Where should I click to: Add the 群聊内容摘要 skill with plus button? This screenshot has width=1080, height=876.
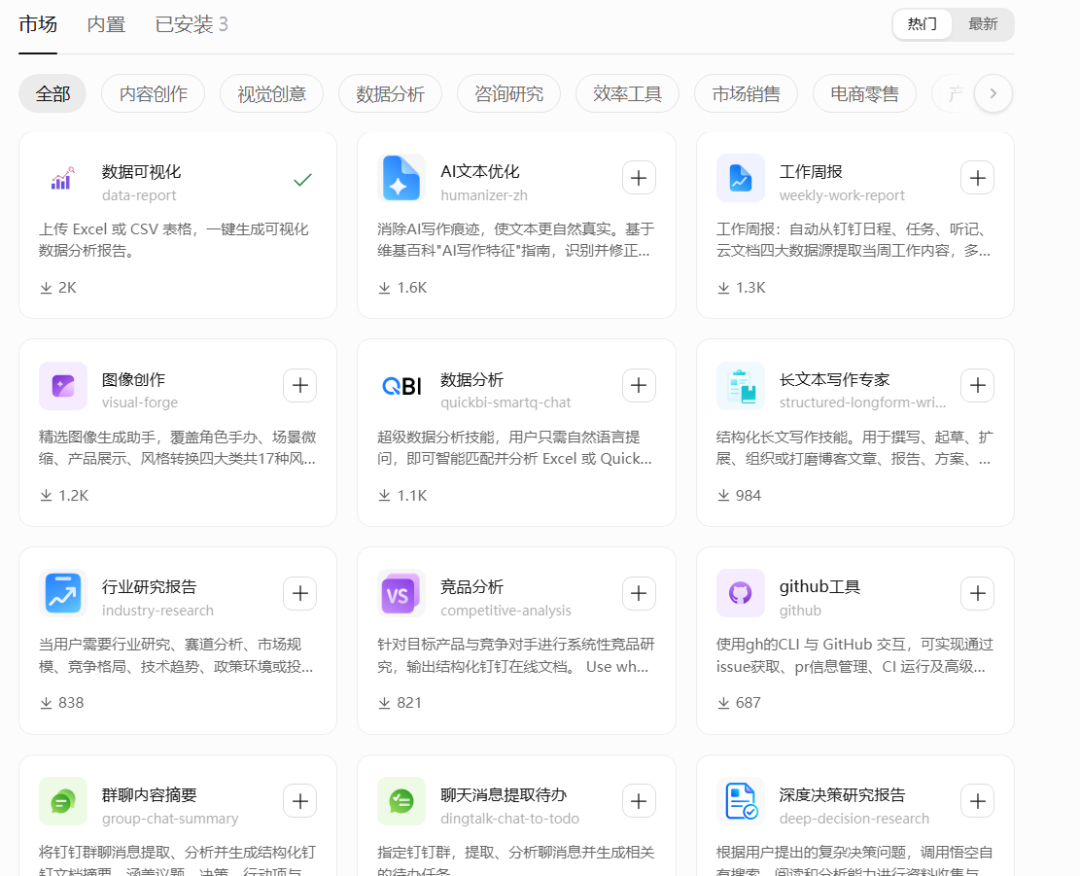pyautogui.click(x=300, y=801)
